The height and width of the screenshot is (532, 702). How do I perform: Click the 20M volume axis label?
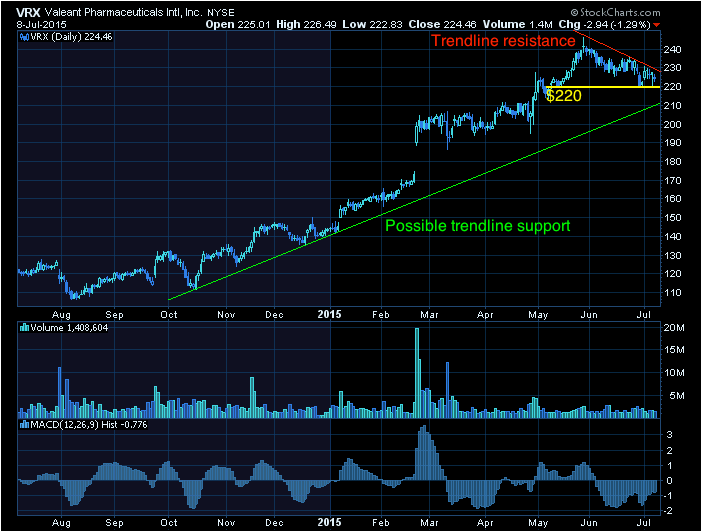click(674, 328)
